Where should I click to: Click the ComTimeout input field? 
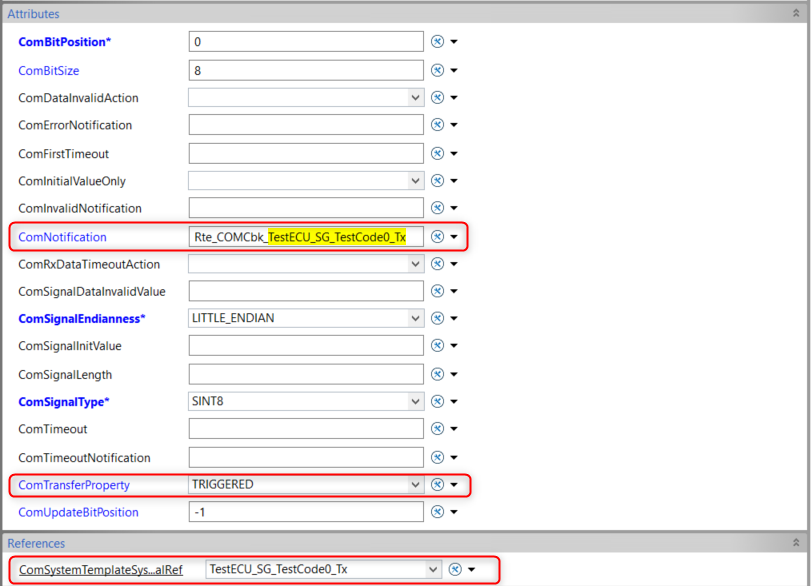pos(306,429)
